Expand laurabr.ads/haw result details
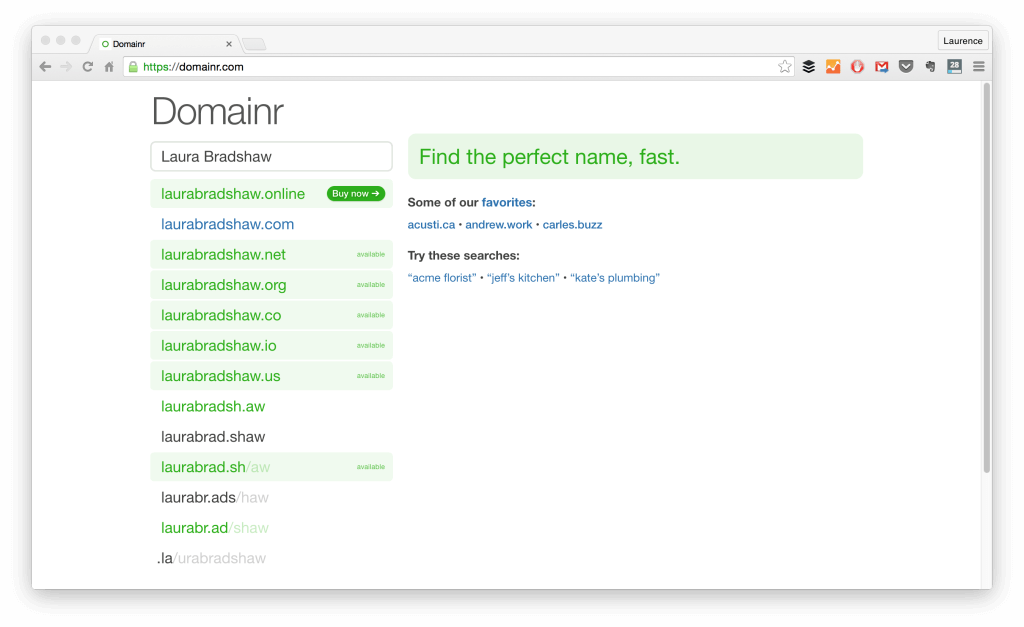The height and width of the screenshot is (627, 1024). pyautogui.click(x=215, y=497)
